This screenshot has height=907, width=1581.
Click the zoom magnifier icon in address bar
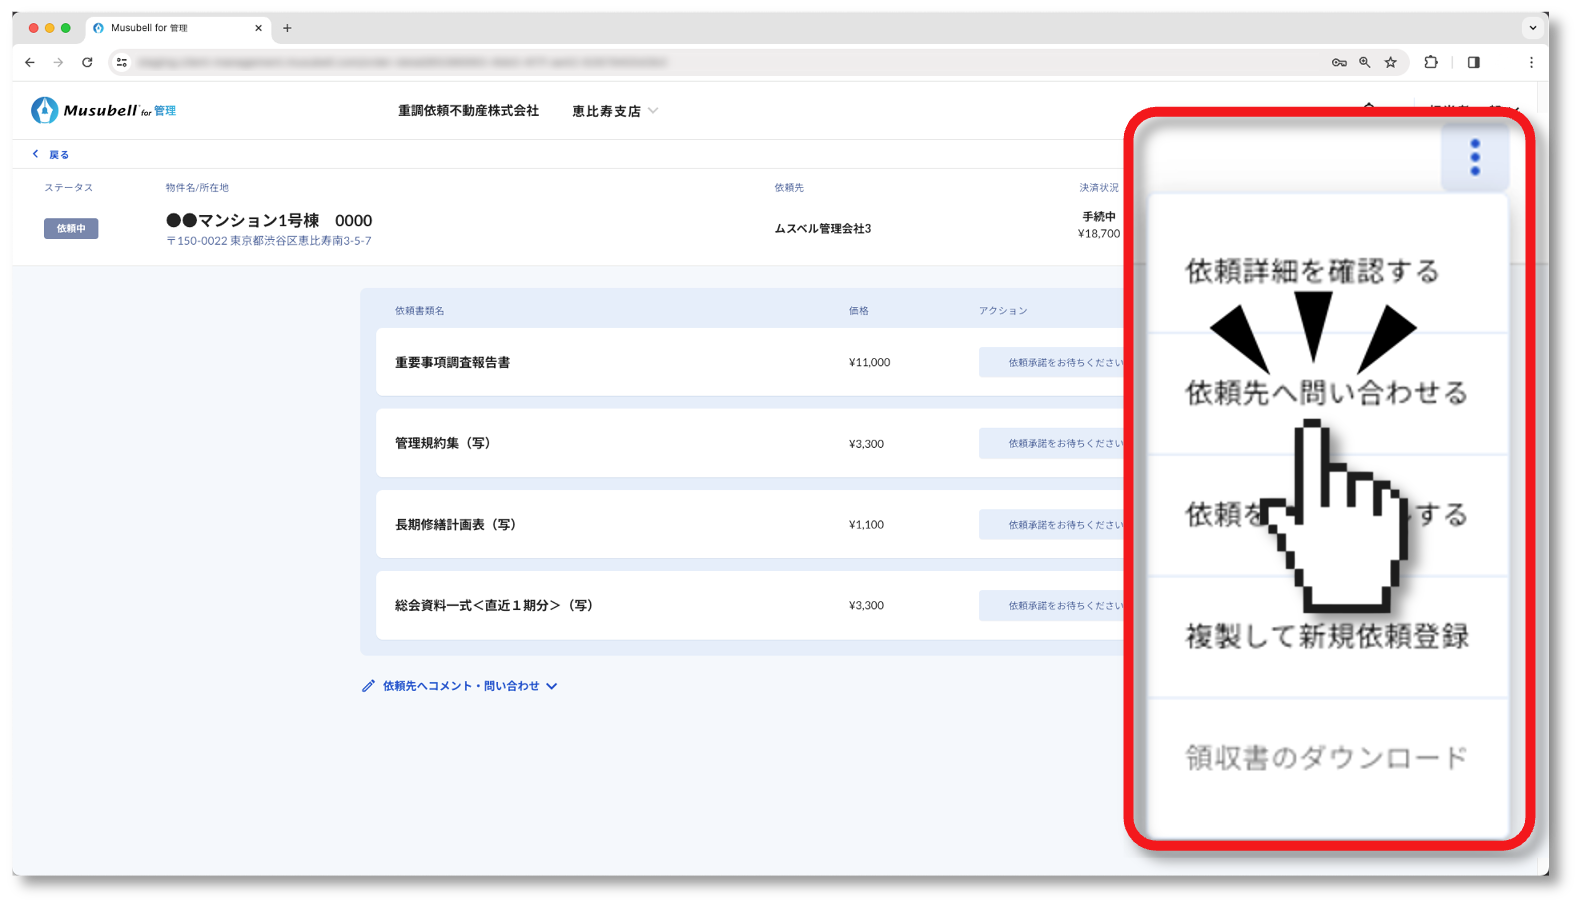coord(1364,62)
